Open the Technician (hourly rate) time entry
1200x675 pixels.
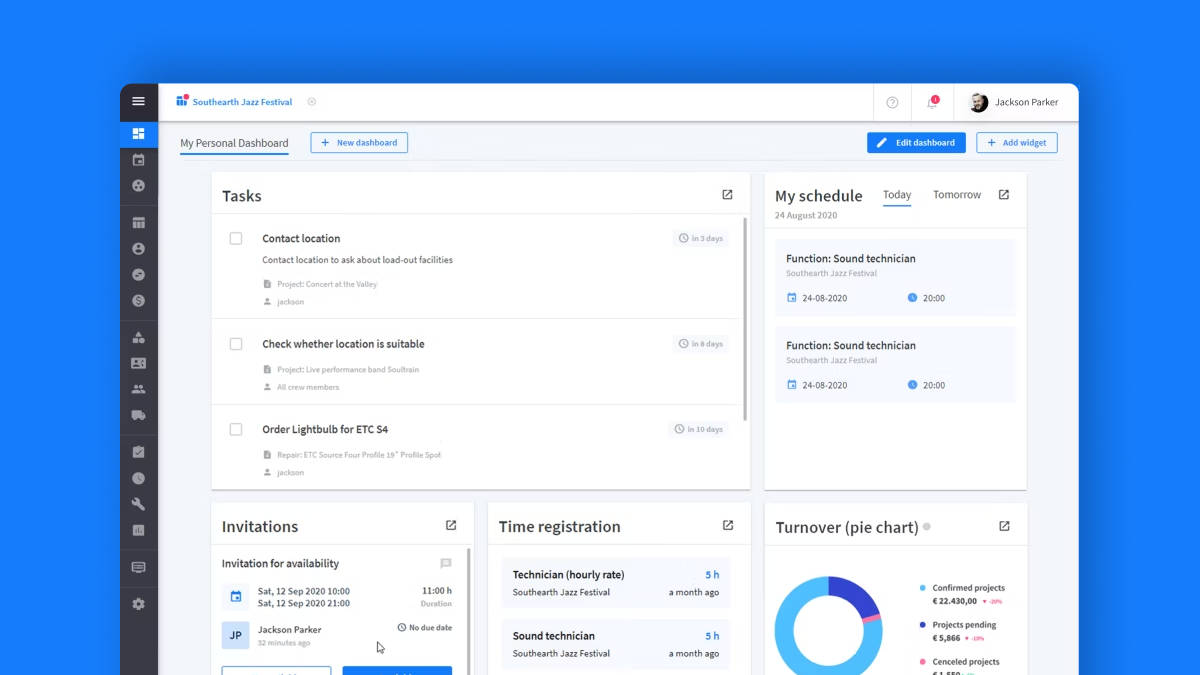coord(615,583)
